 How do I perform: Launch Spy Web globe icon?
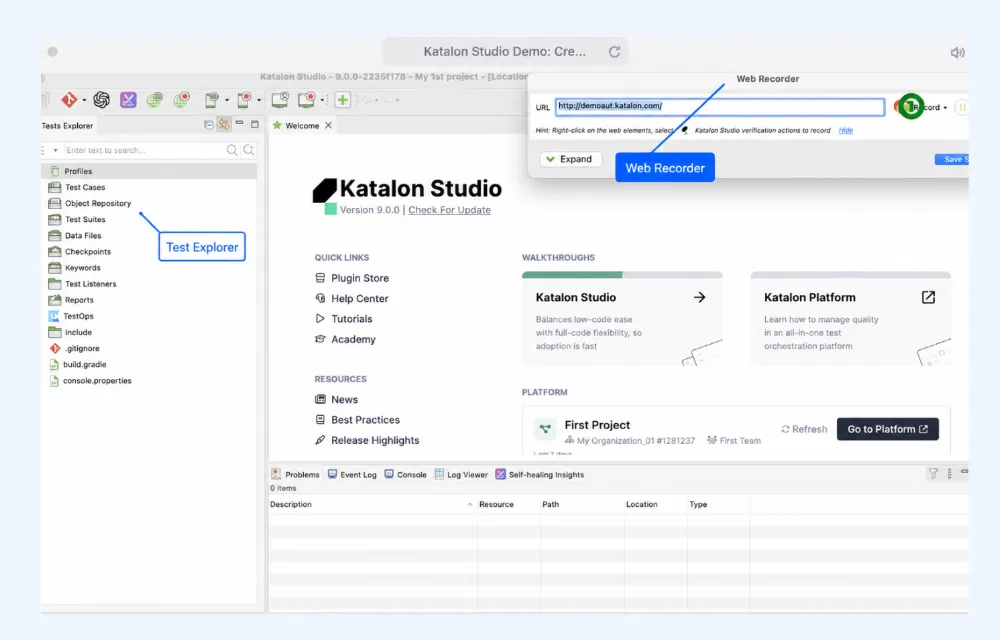pos(154,99)
